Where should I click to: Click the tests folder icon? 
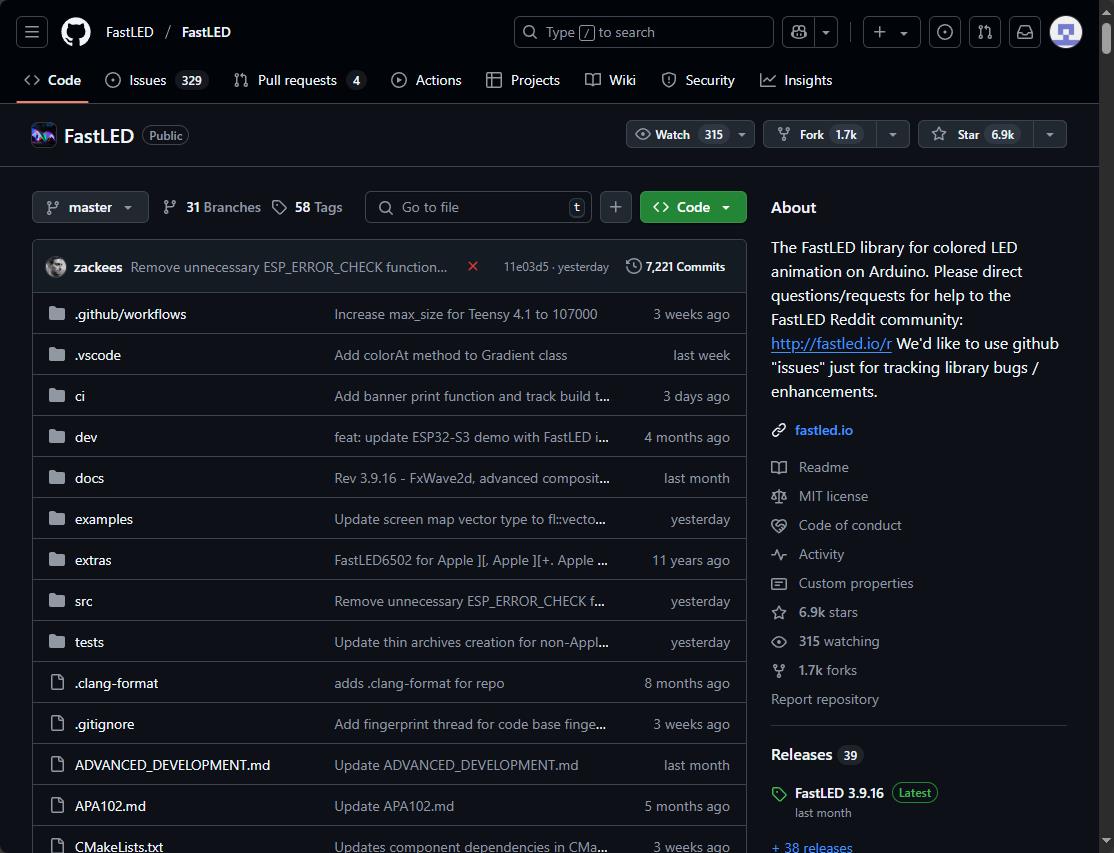coord(57,642)
